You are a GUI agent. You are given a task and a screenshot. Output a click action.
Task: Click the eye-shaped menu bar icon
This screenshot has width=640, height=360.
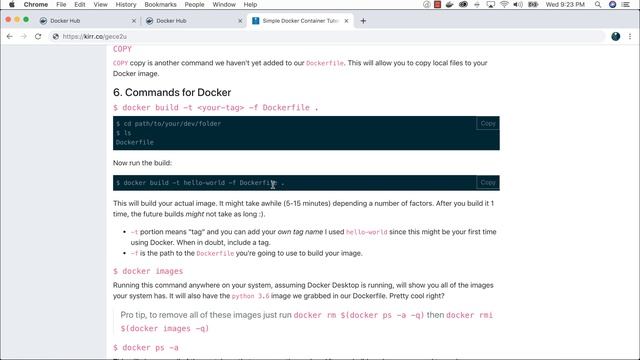[463, 4]
